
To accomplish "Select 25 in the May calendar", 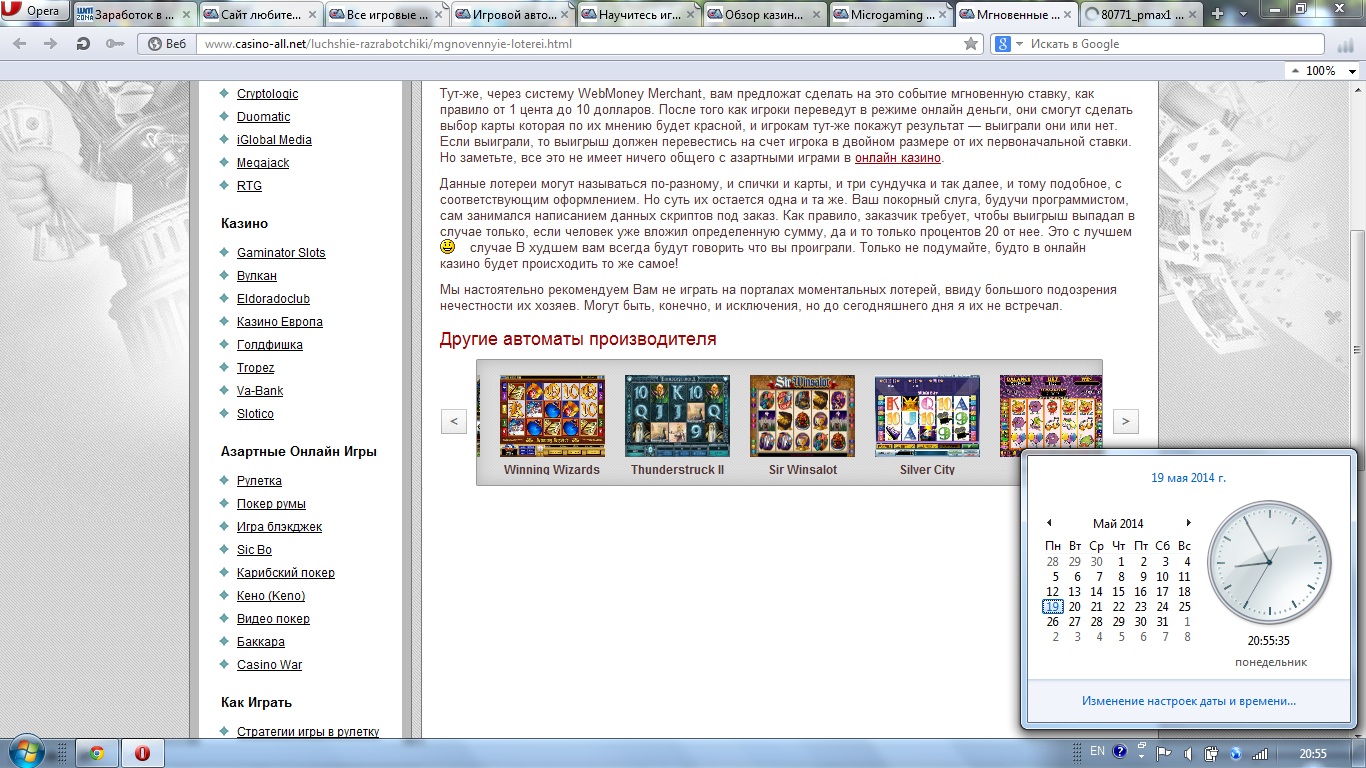I will click(x=1185, y=607).
